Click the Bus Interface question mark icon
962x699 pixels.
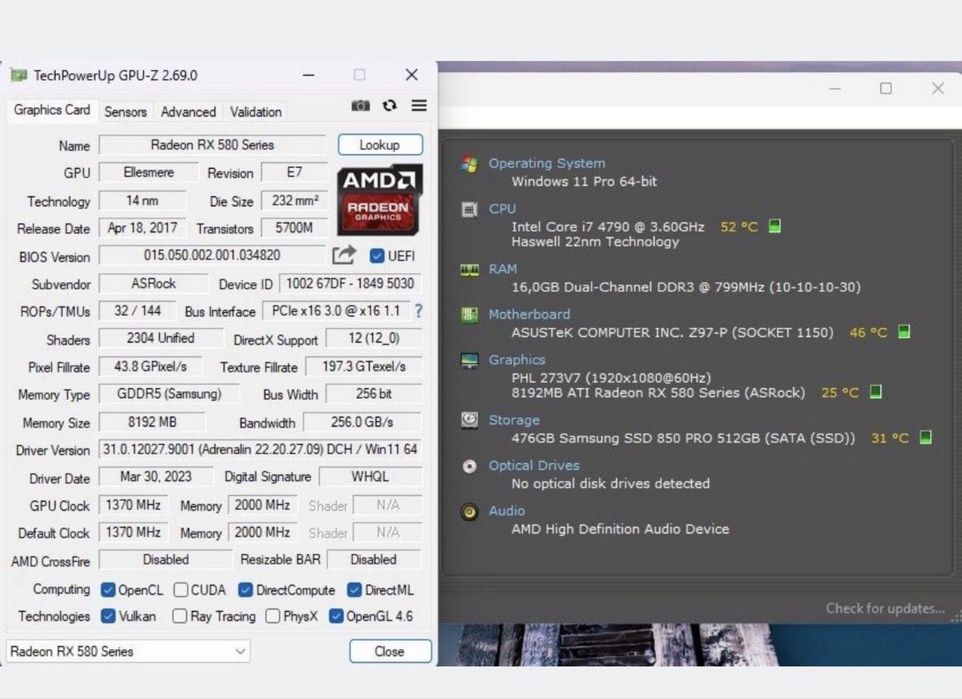[418, 311]
